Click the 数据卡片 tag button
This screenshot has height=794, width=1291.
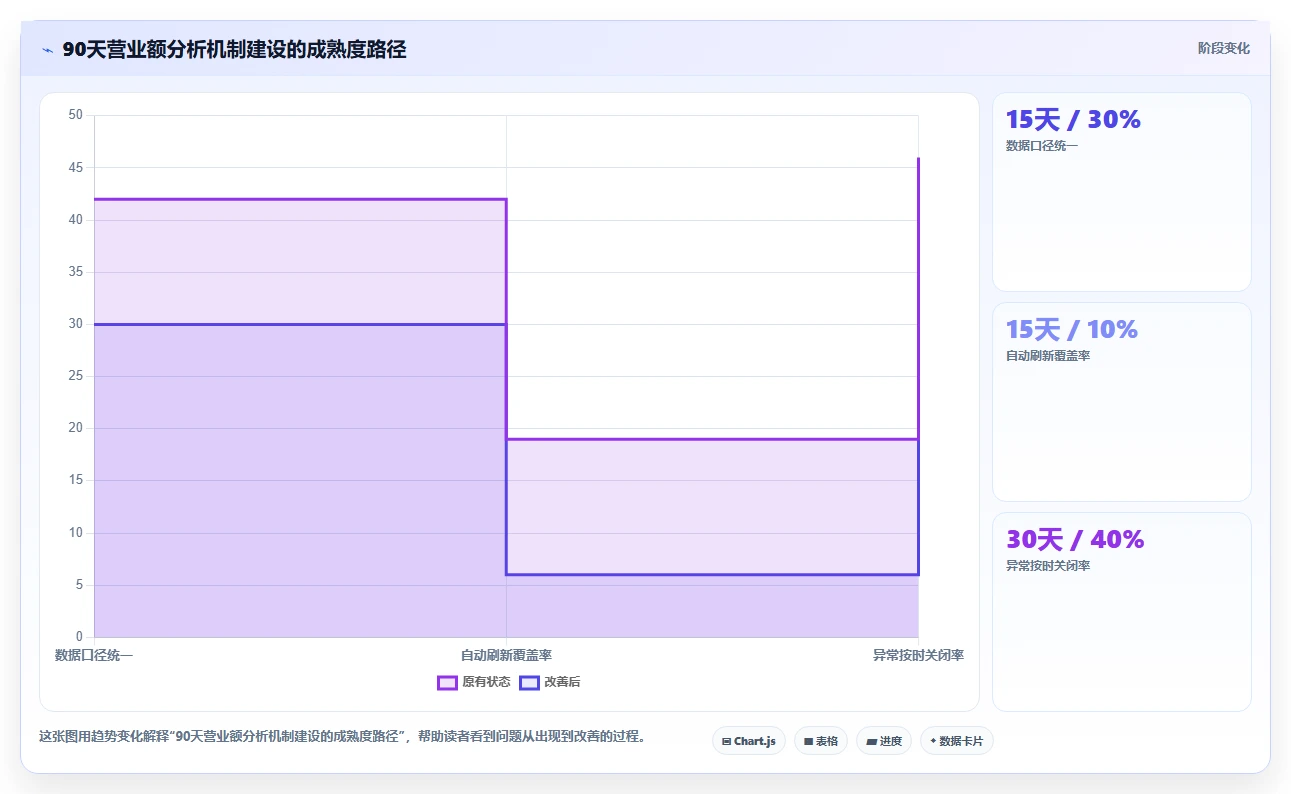coord(957,741)
